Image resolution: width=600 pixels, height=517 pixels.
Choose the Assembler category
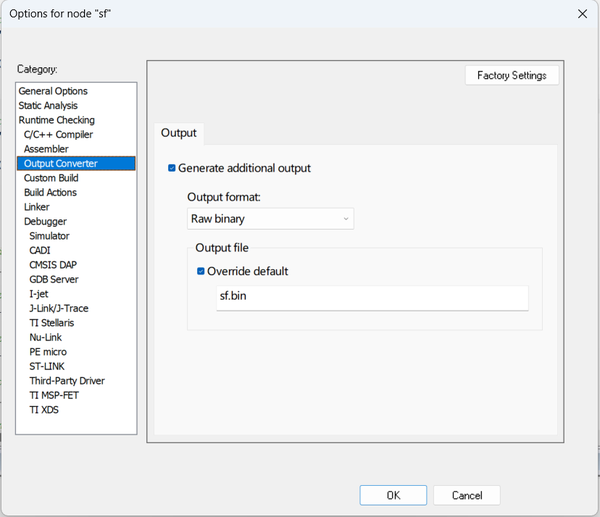coord(46,149)
